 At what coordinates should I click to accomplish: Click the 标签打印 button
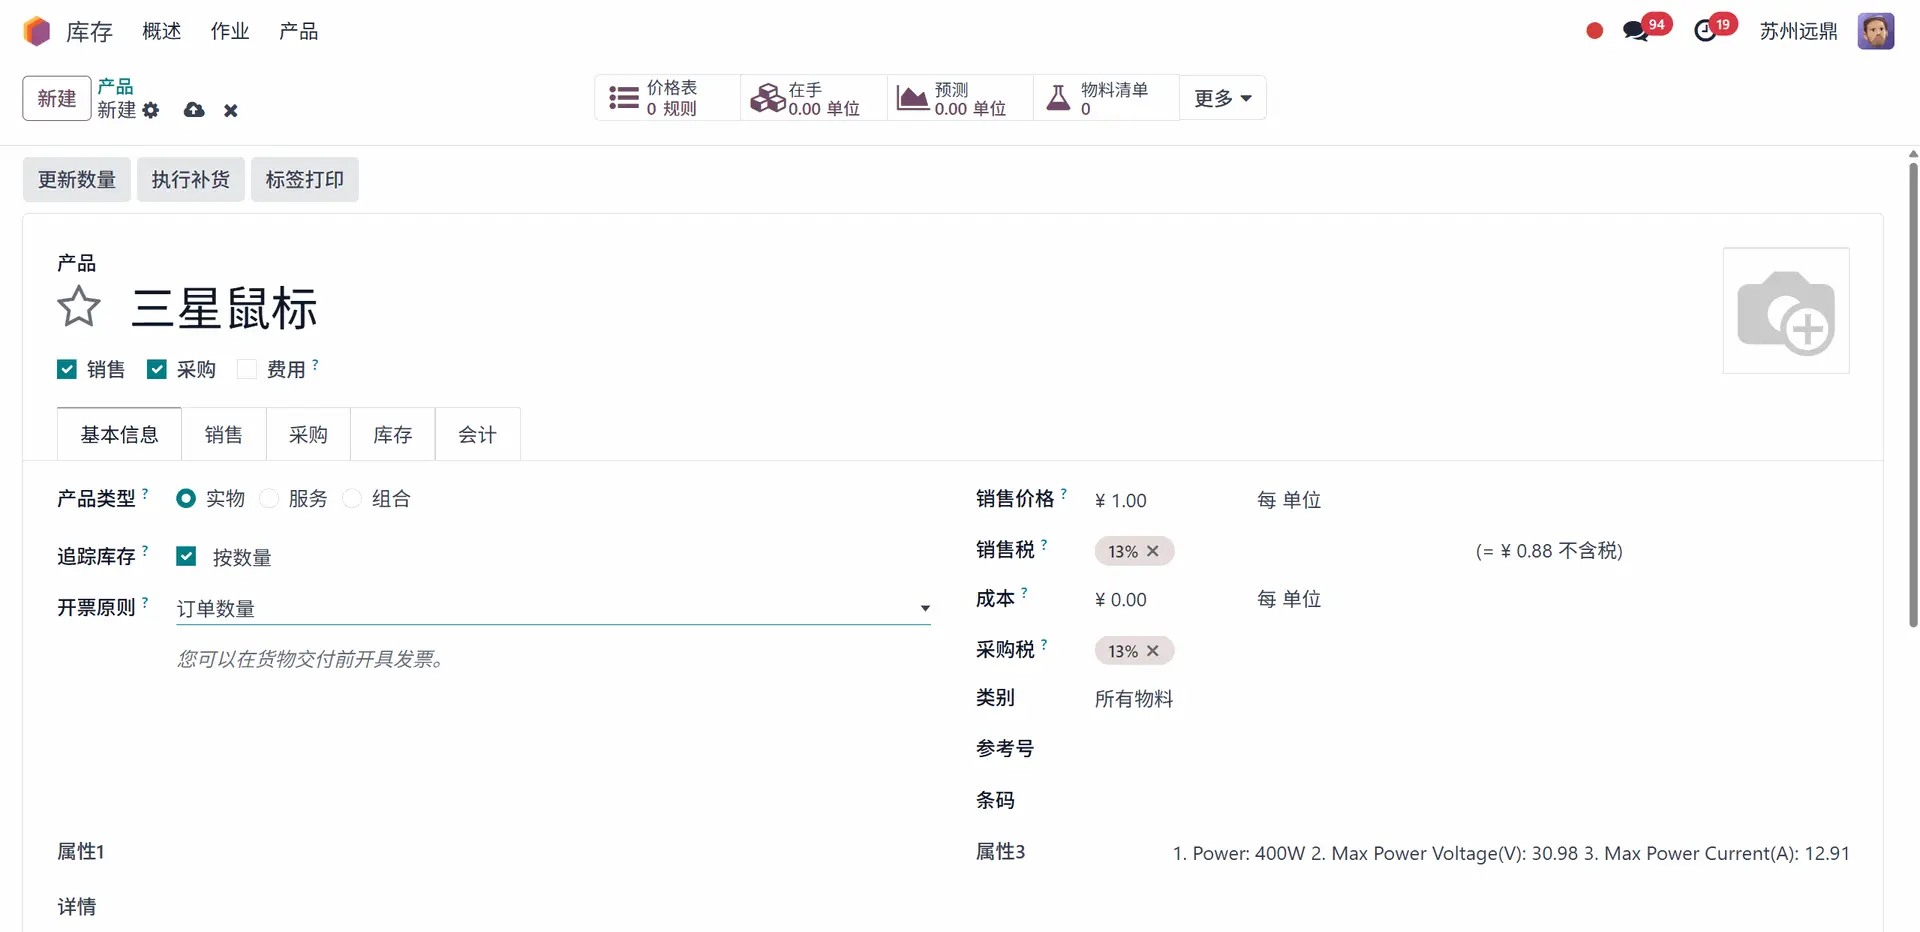point(304,180)
